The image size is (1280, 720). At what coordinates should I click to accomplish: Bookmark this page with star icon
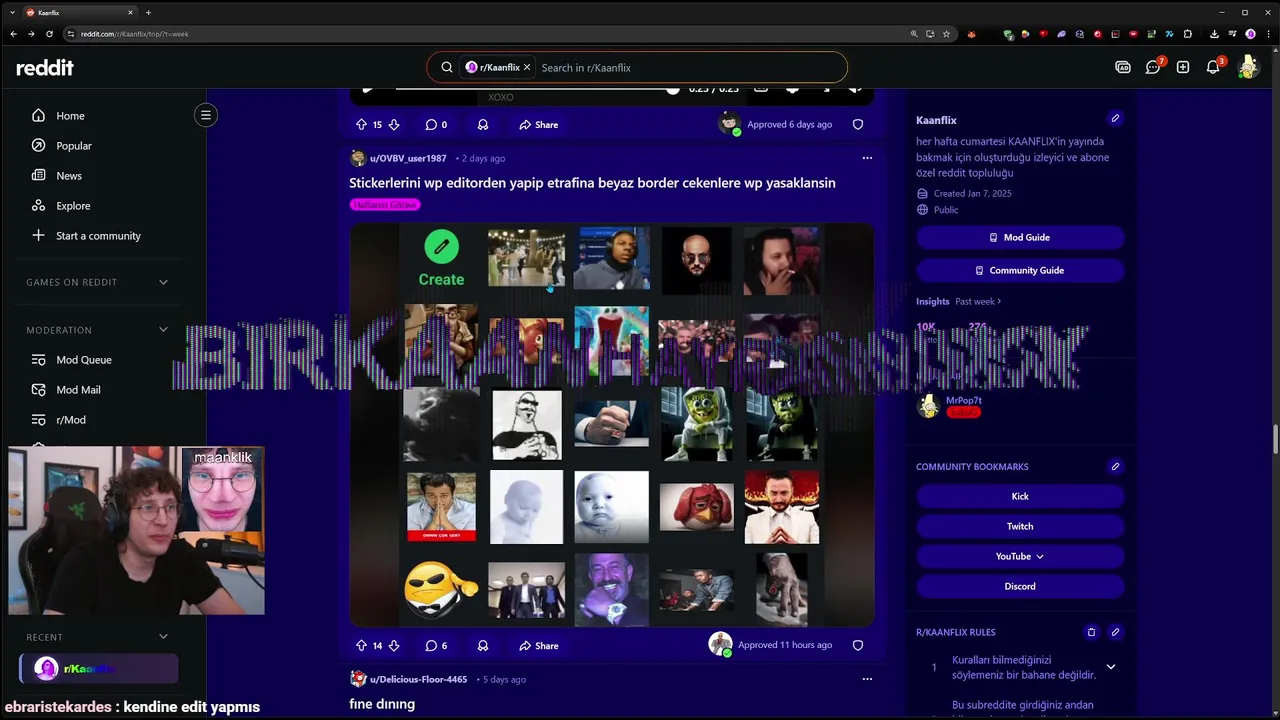click(x=946, y=34)
